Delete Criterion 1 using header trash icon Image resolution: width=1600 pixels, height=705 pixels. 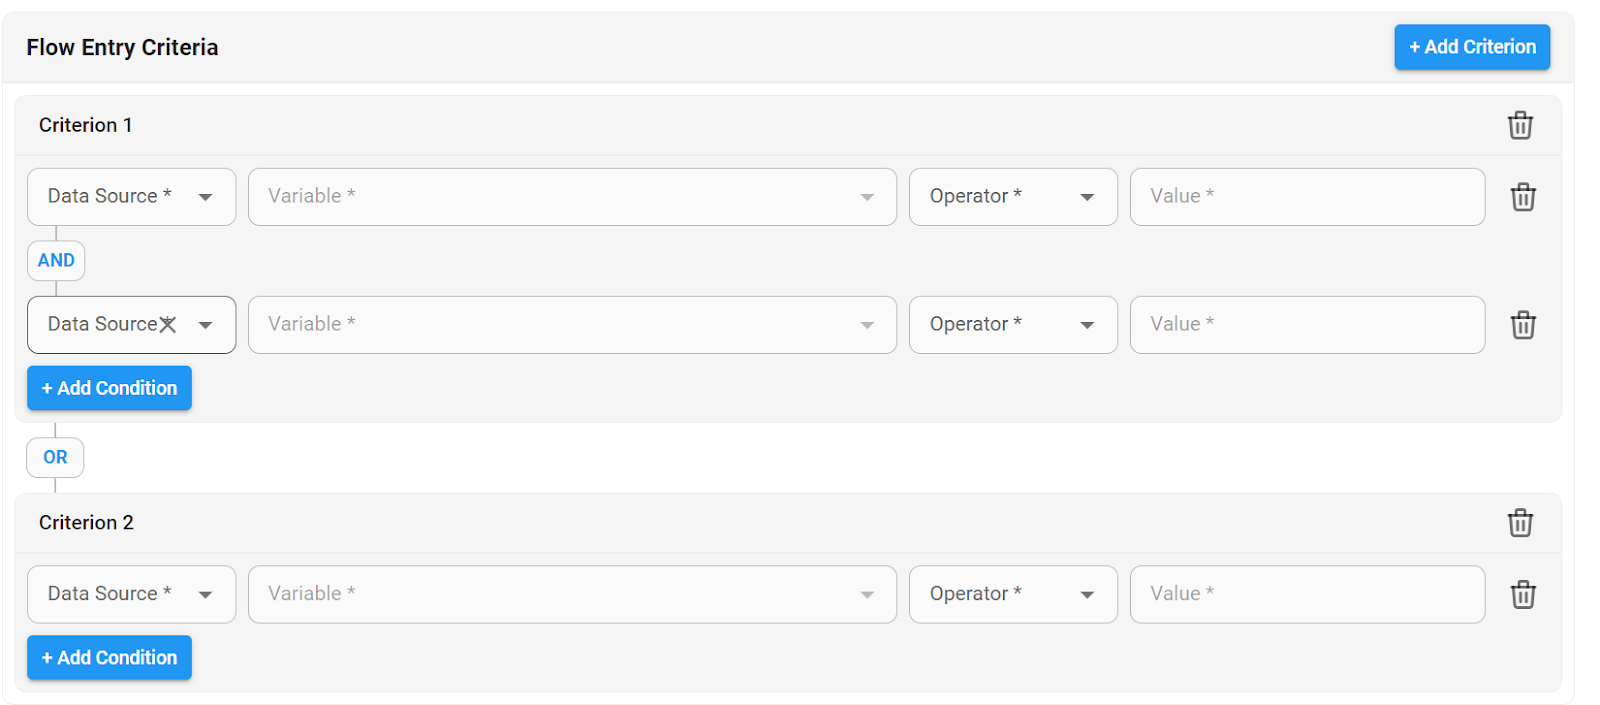click(1520, 125)
